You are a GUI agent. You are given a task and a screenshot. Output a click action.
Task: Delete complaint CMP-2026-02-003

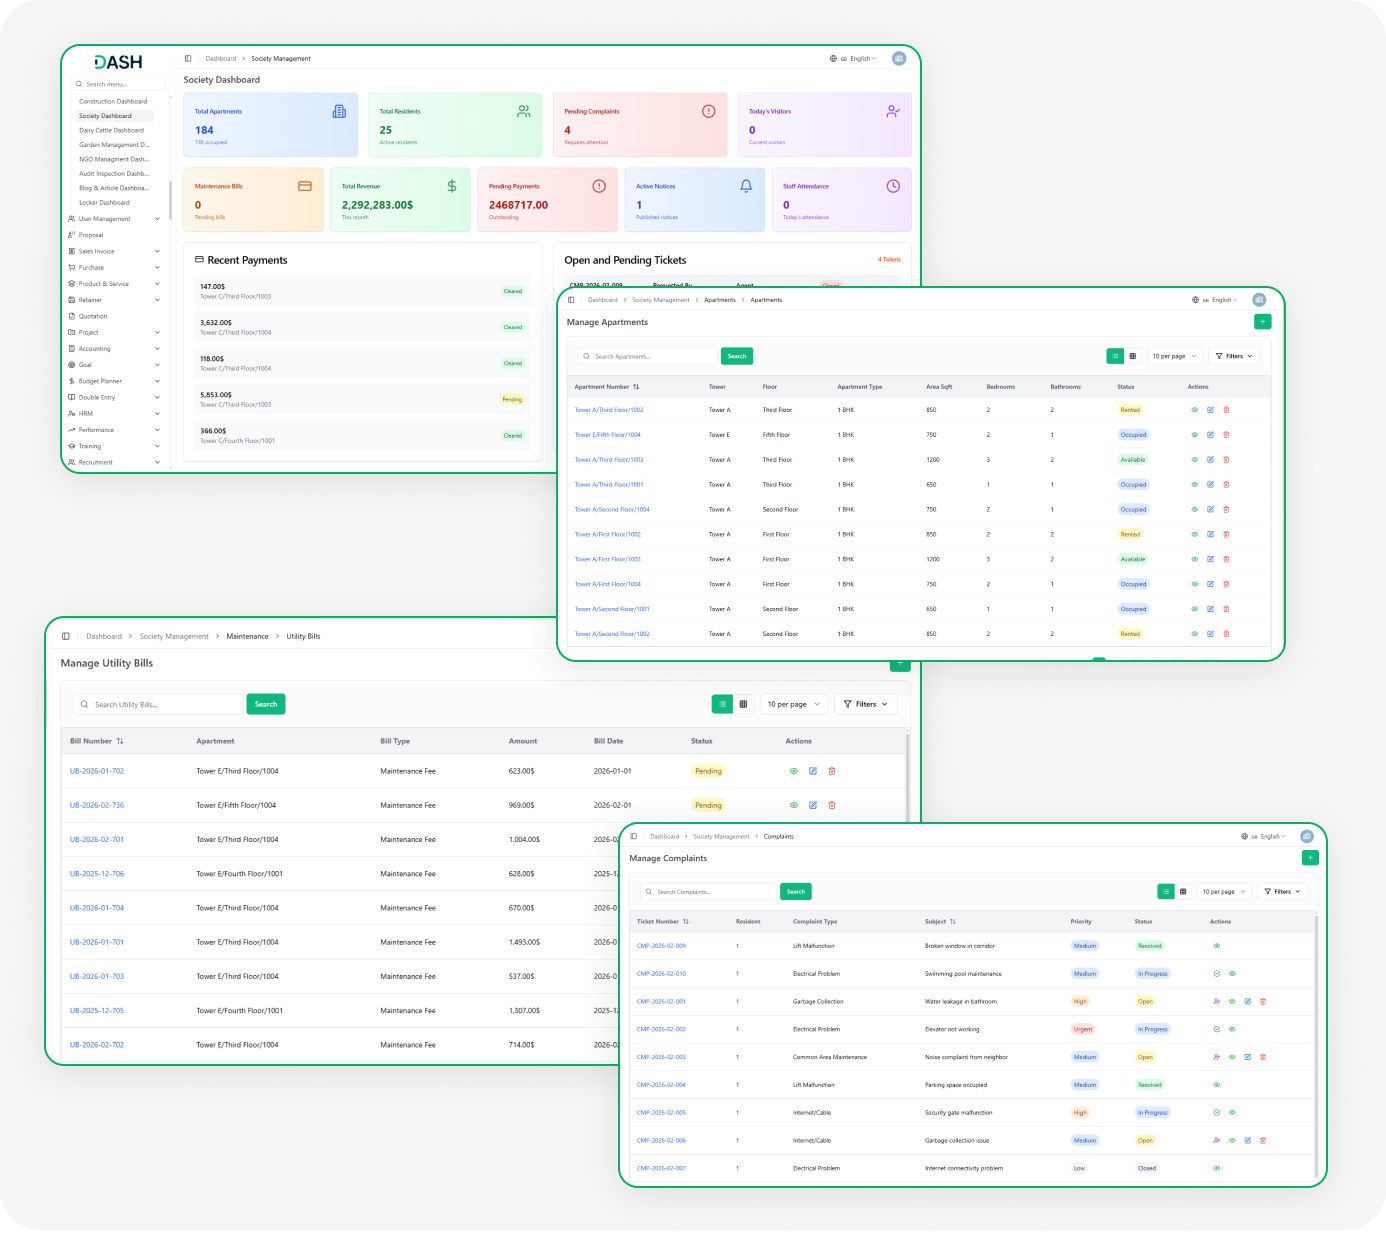1263,1057
